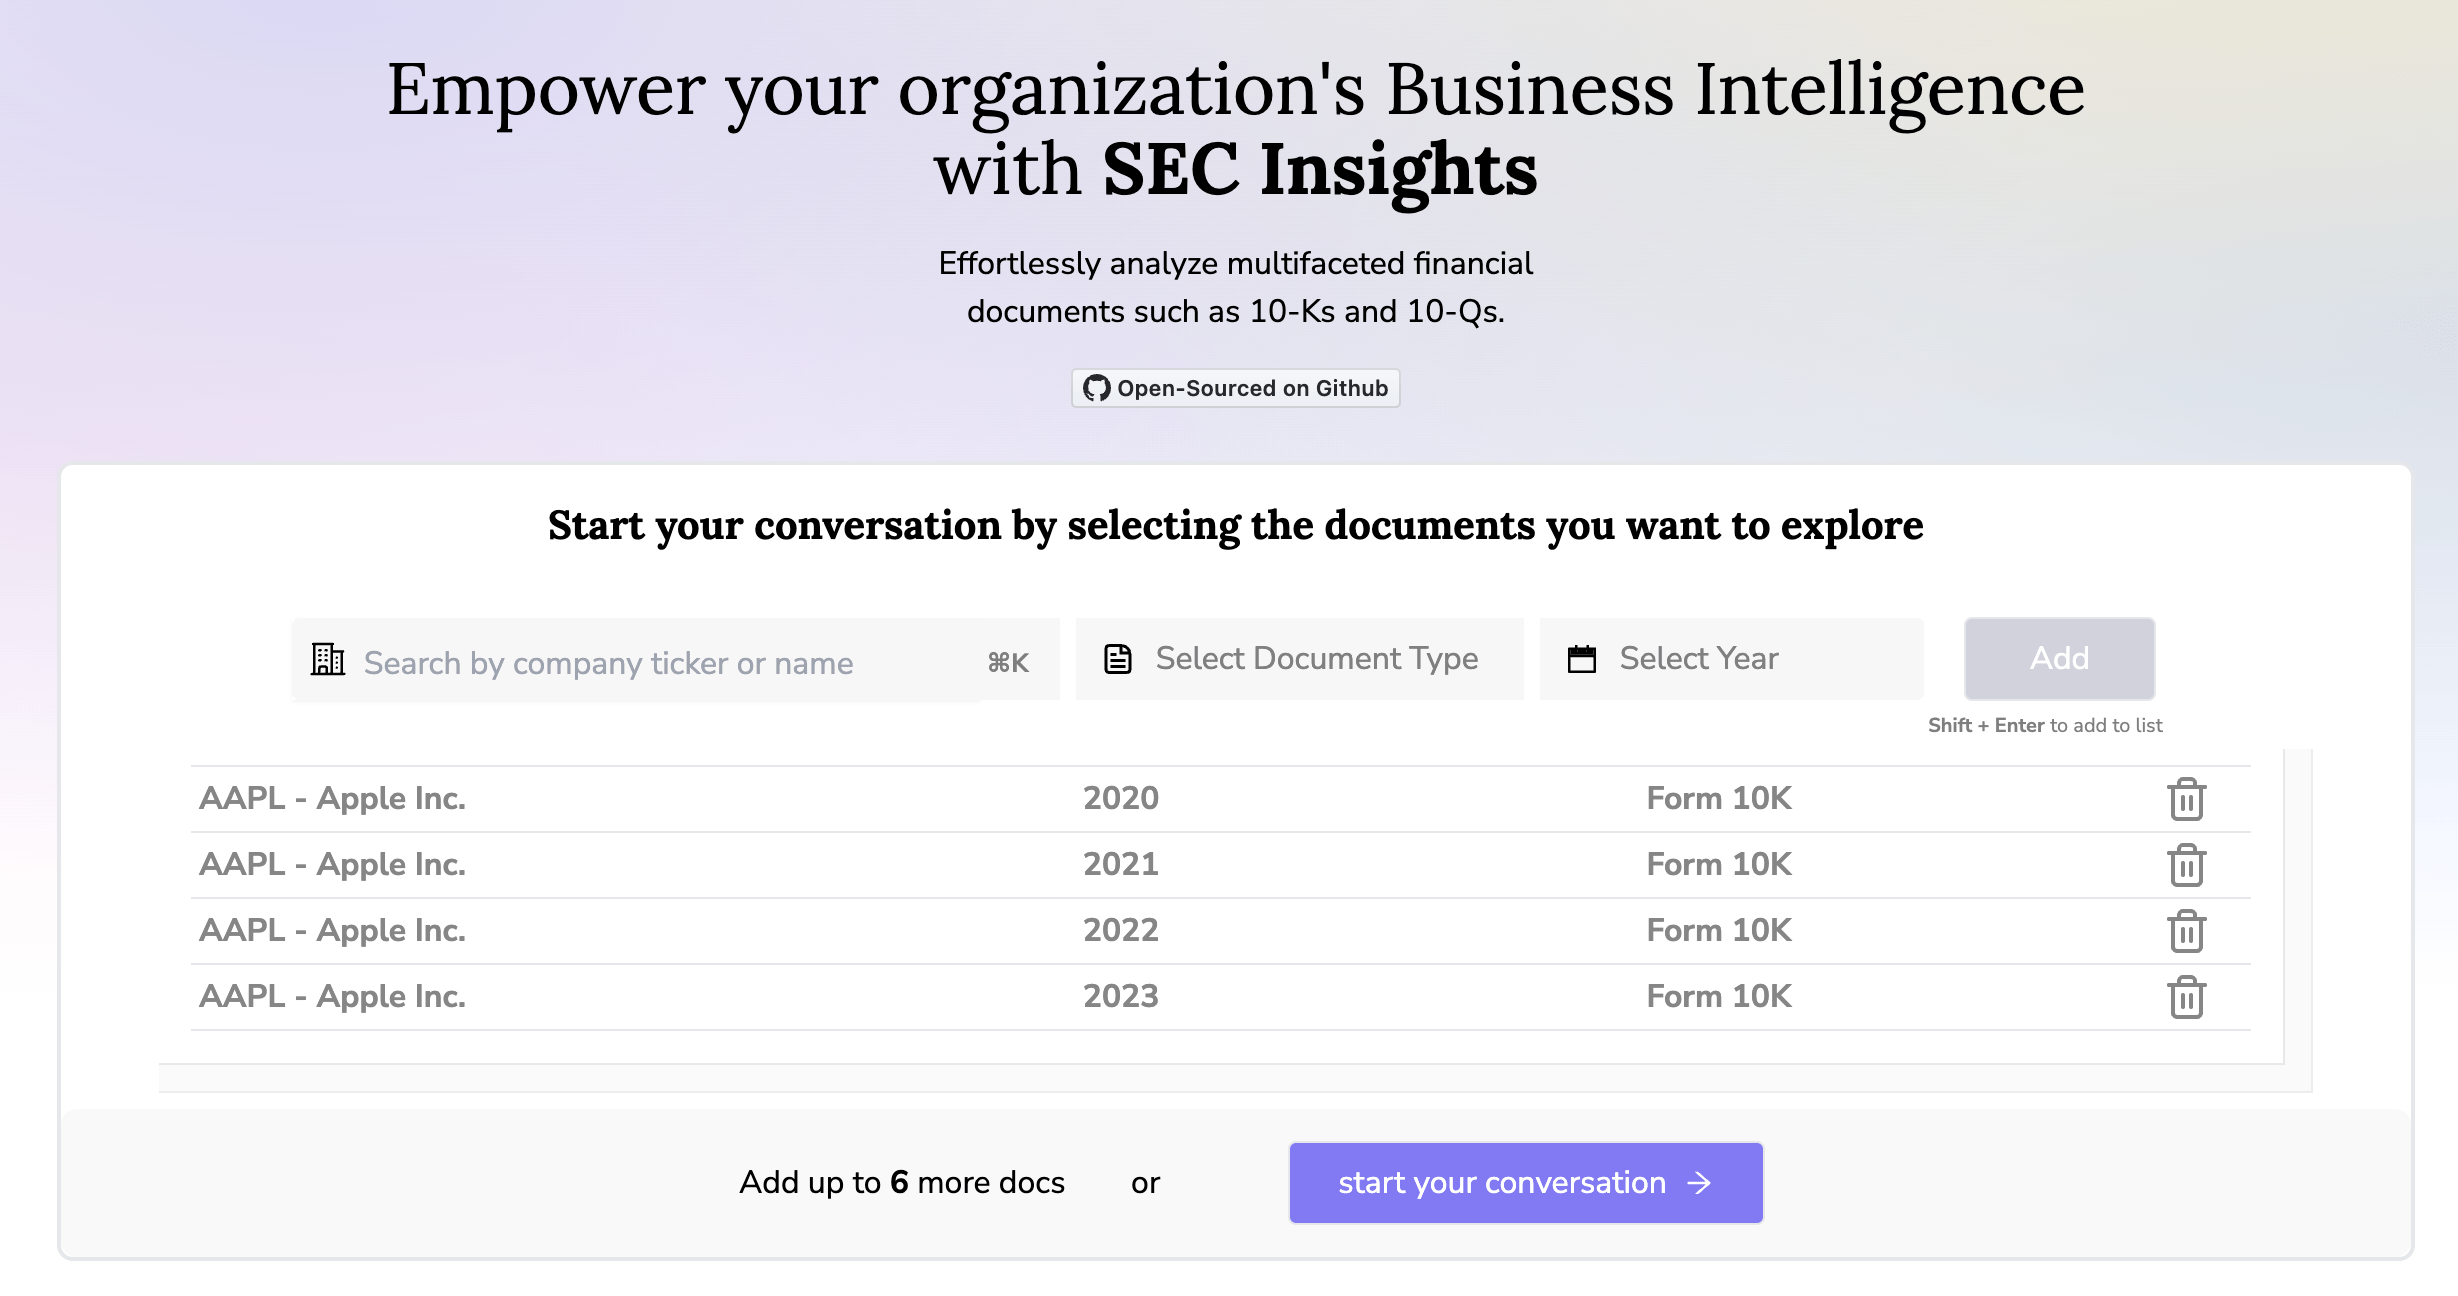Screen dimensions: 2458x1296
Task: Click the AAPL 2022 row company name
Action: [x=333, y=930]
